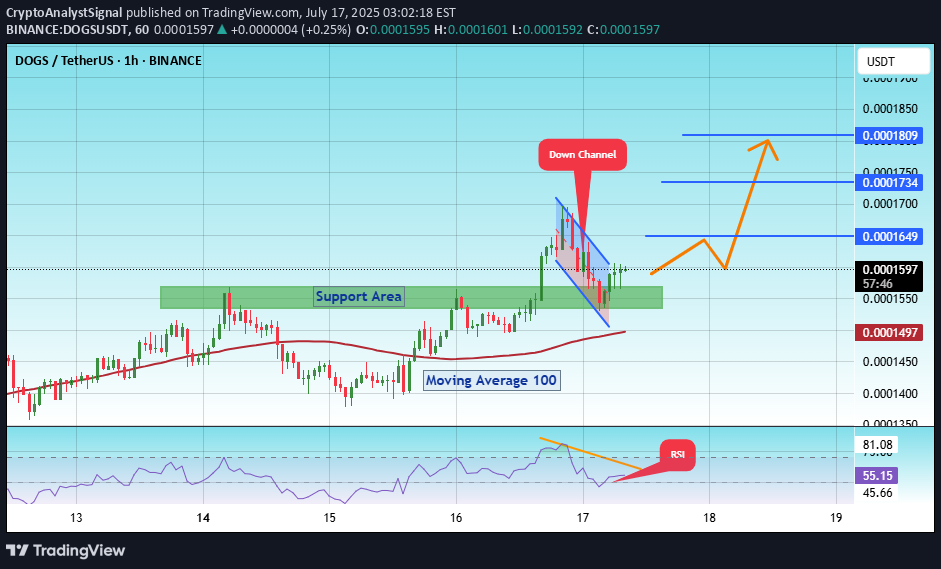Click date 13 on time axis
The width and height of the screenshot is (941, 569).
76,518
